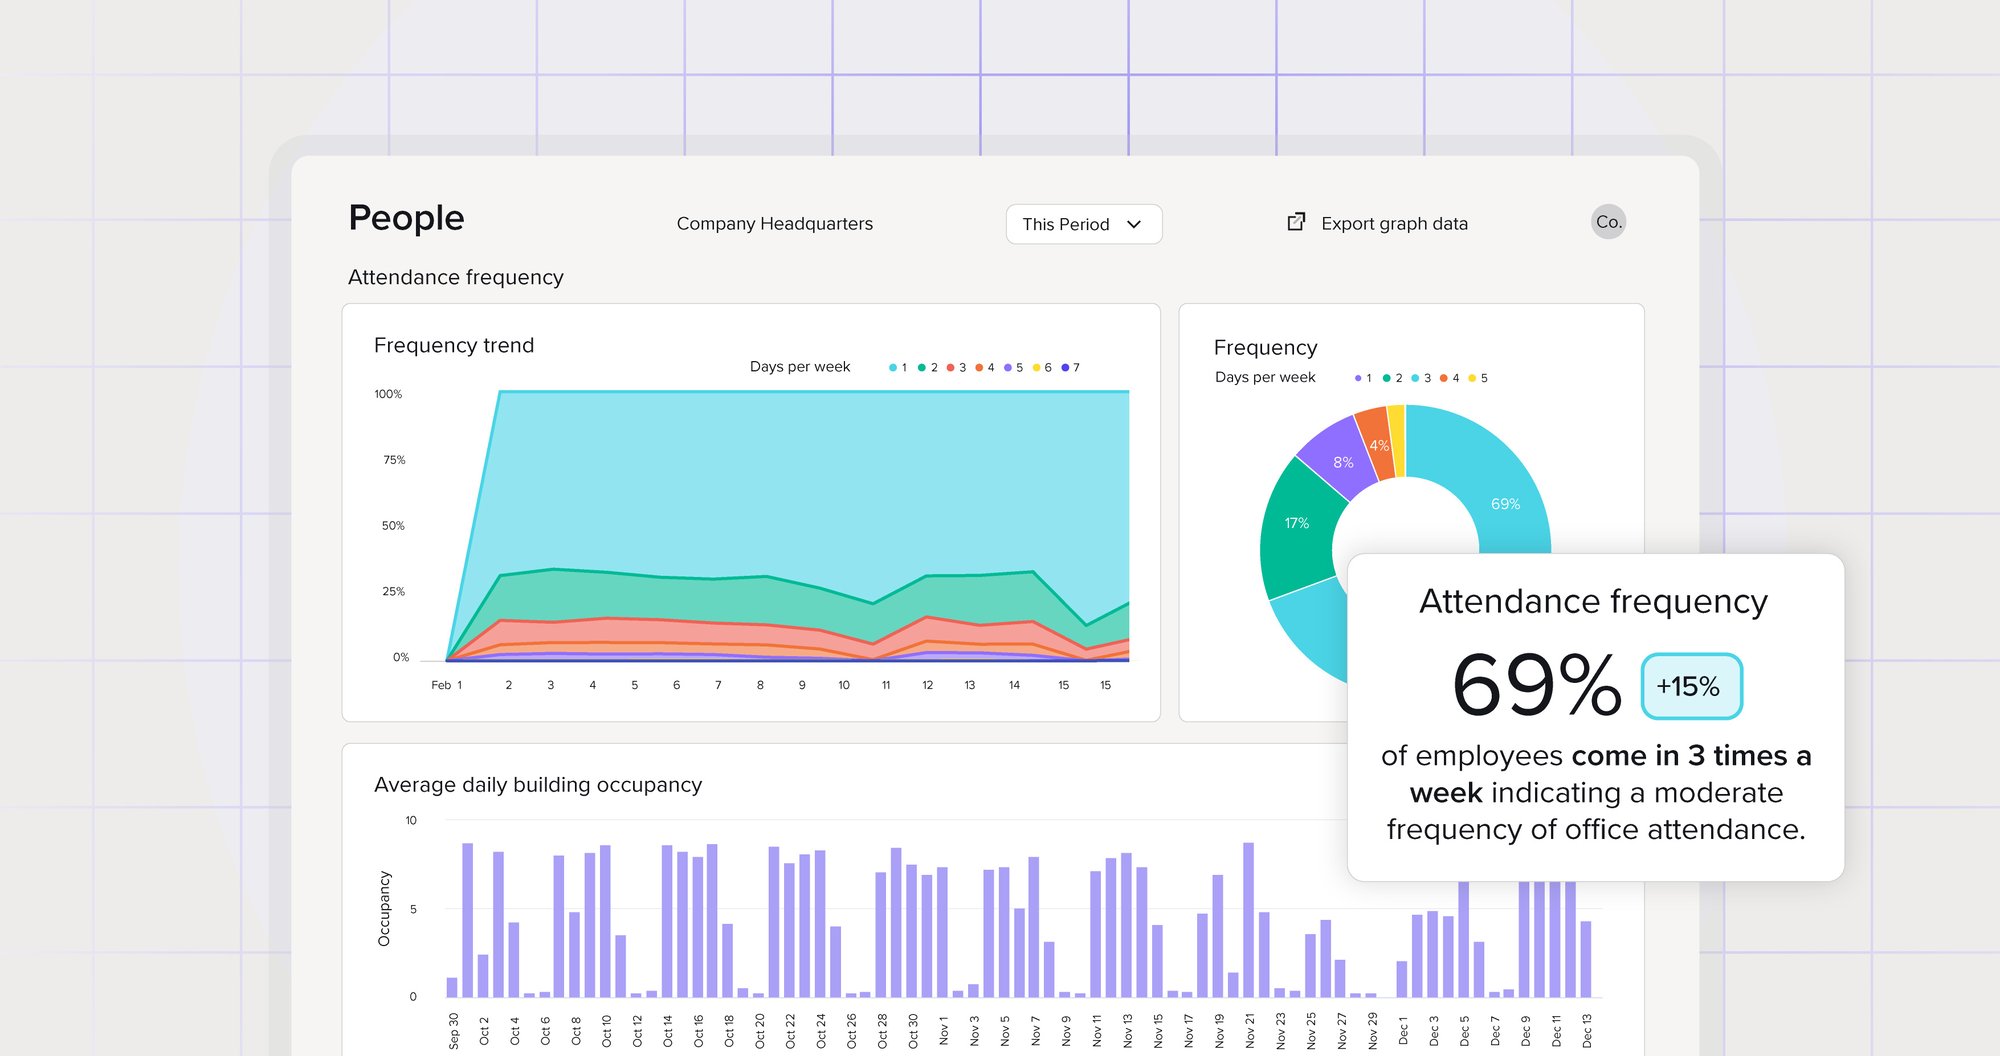Click the Oct 2 occupancy bar
Image resolution: width=2000 pixels, height=1056 pixels.
tap(483, 975)
